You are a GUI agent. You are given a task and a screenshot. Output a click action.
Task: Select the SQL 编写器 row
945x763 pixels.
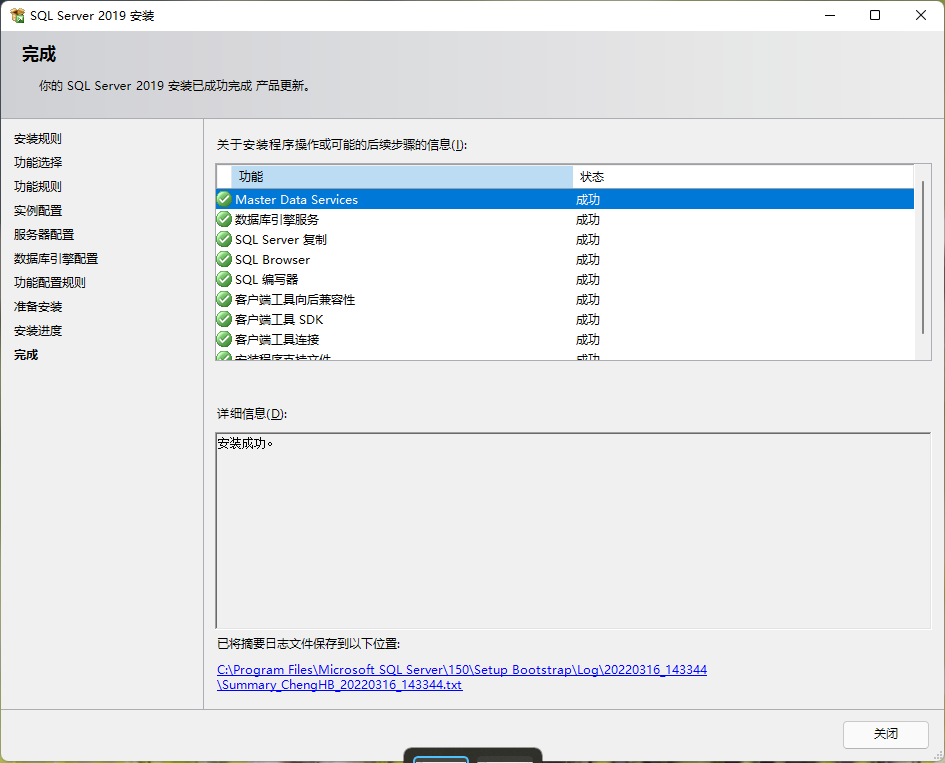[565, 279]
